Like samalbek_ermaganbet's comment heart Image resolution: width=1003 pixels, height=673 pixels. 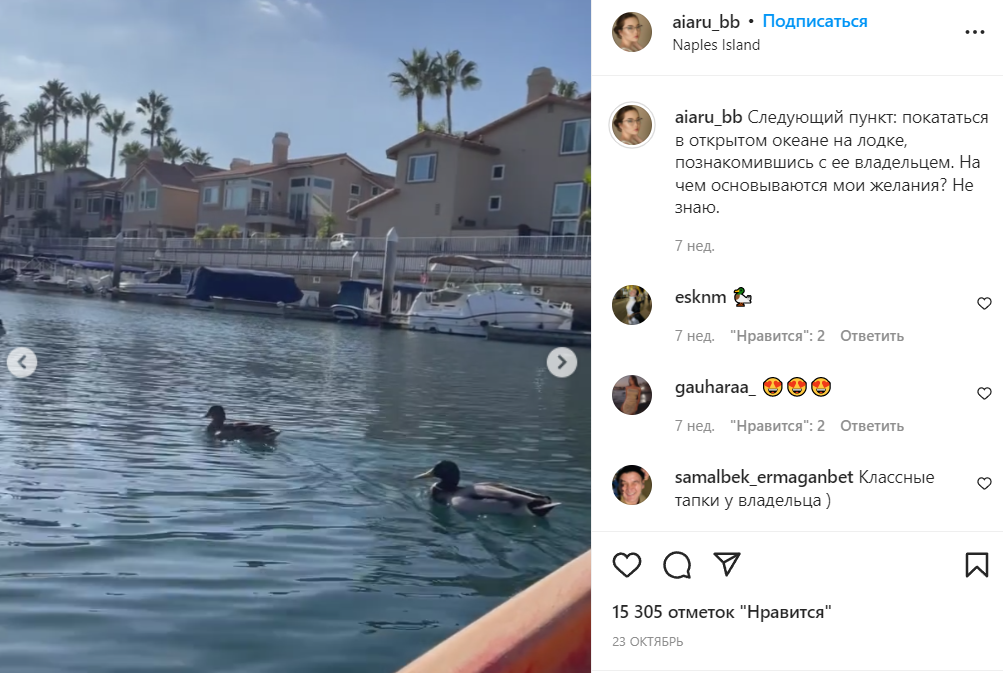[984, 484]
